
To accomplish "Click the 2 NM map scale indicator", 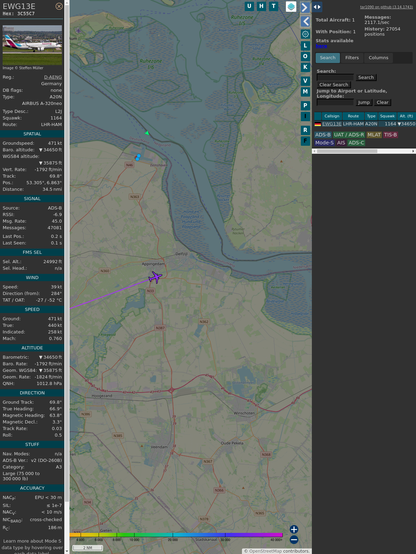I will pos(88,548).
